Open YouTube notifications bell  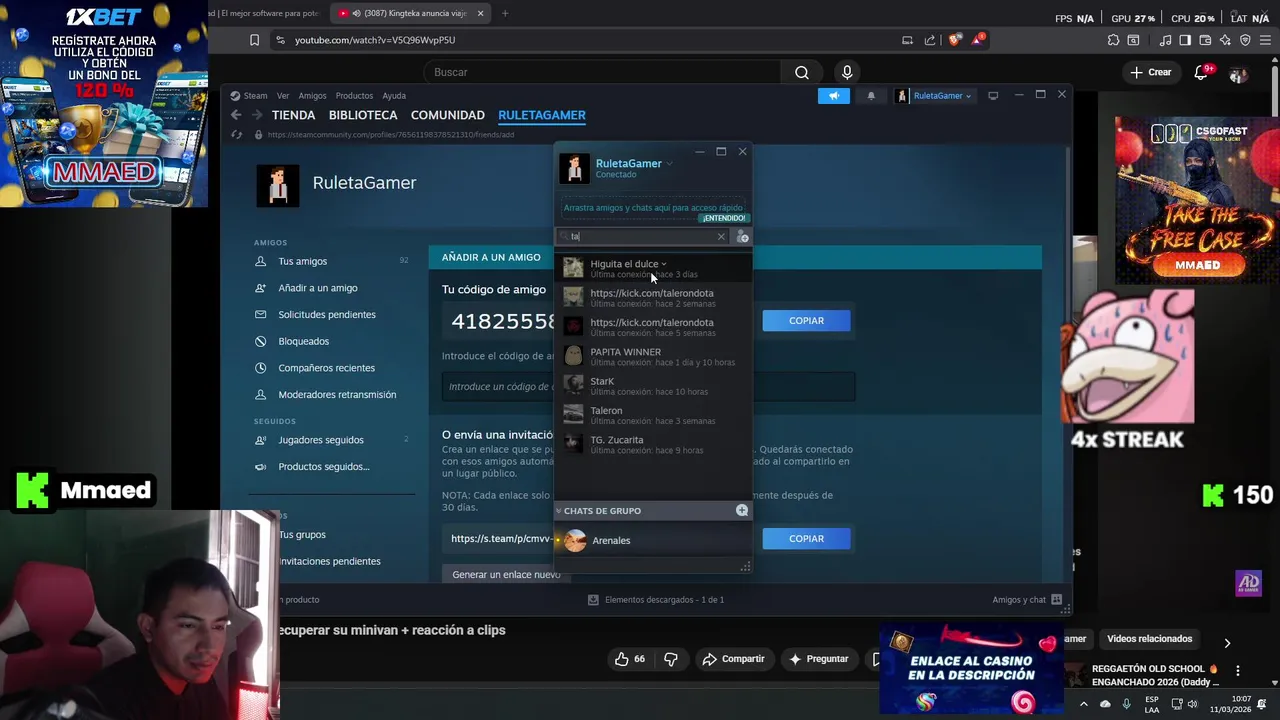1202,72
